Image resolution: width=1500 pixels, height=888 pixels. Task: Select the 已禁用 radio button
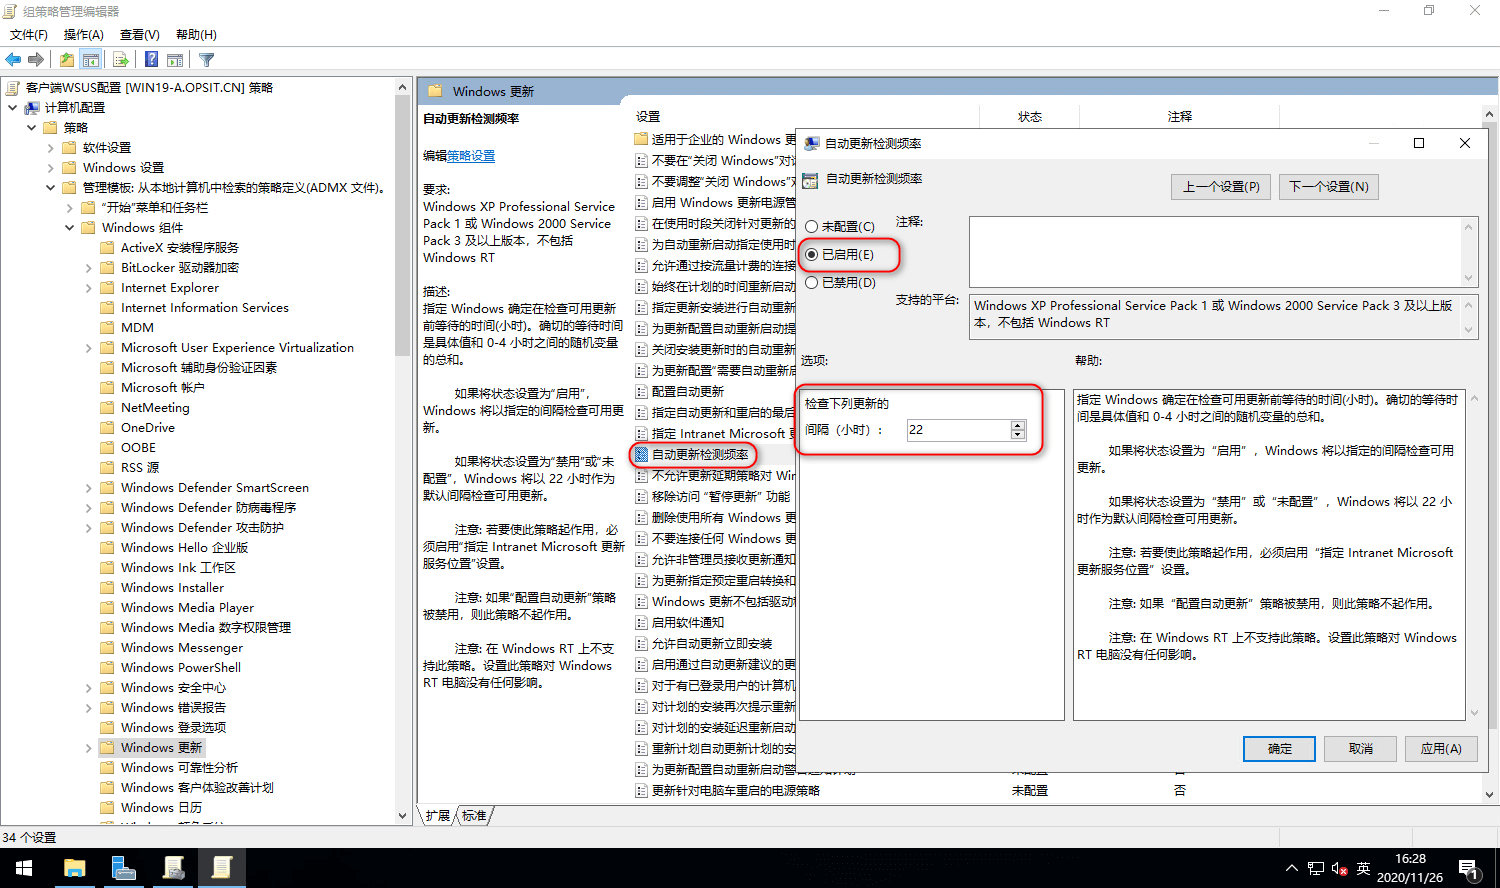(811, 284)
